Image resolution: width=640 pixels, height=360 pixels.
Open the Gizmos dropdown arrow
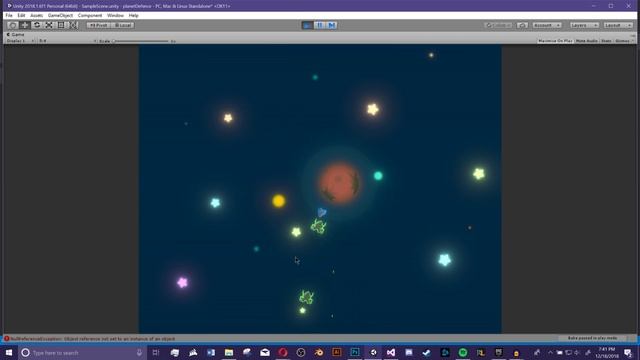(x=633, y=41)
